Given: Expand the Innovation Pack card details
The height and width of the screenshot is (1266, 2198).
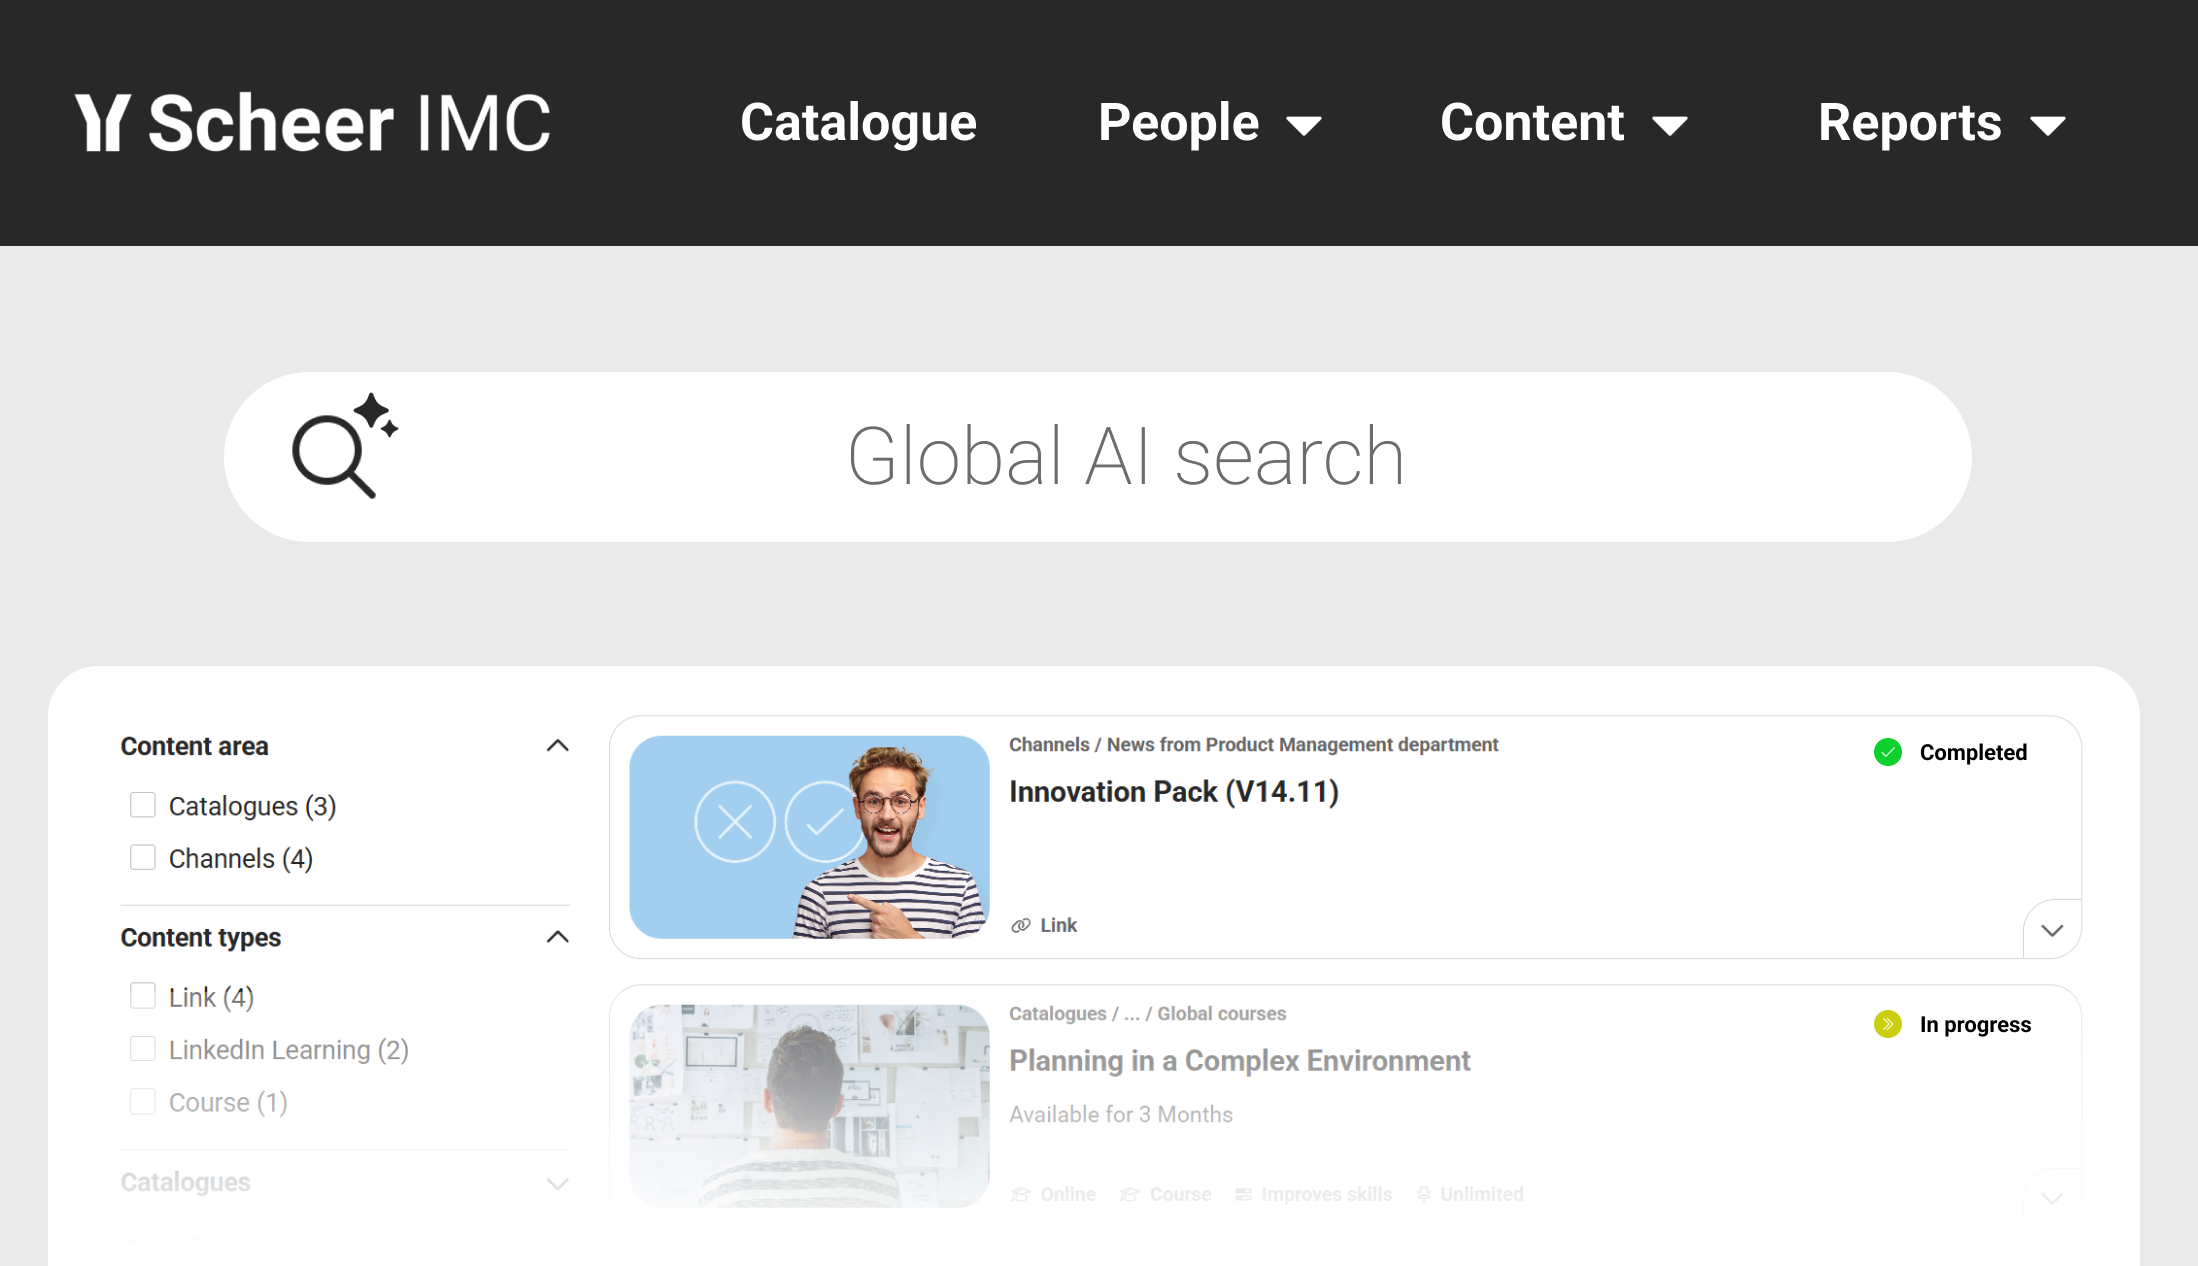Looking at the screenshot, I should tap(2052, 930).
